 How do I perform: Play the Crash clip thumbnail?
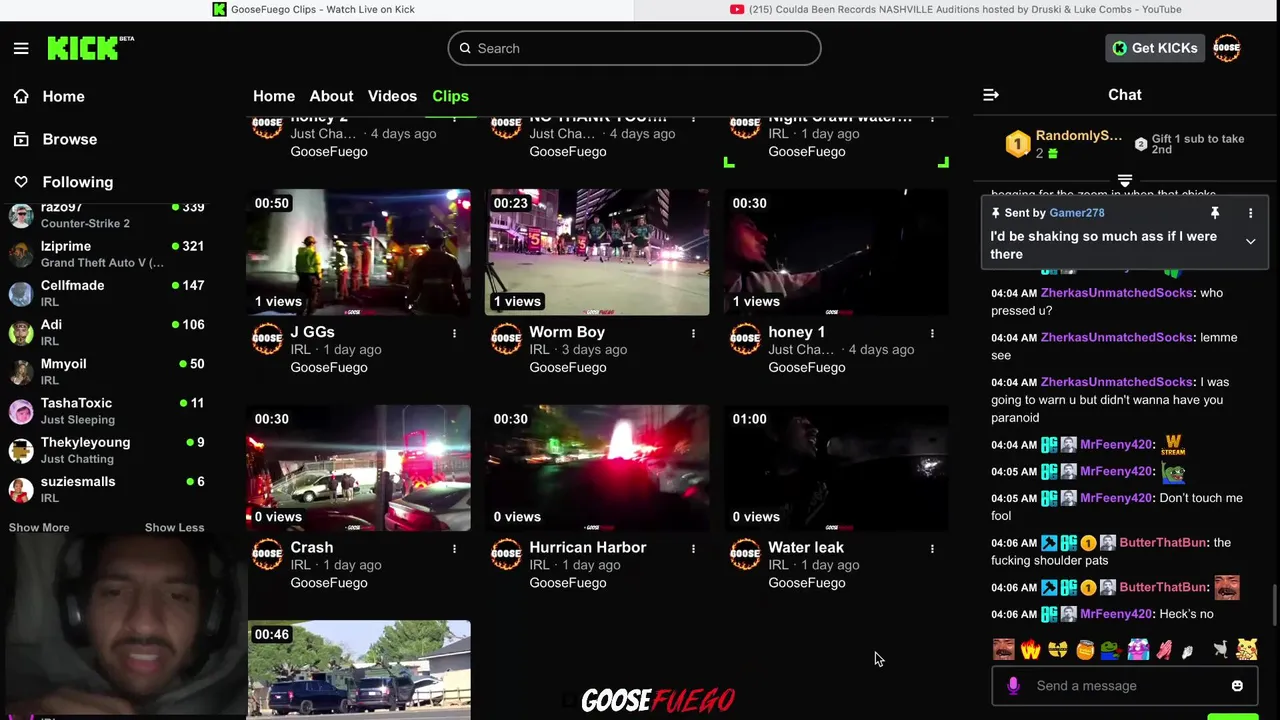point(358,468)
